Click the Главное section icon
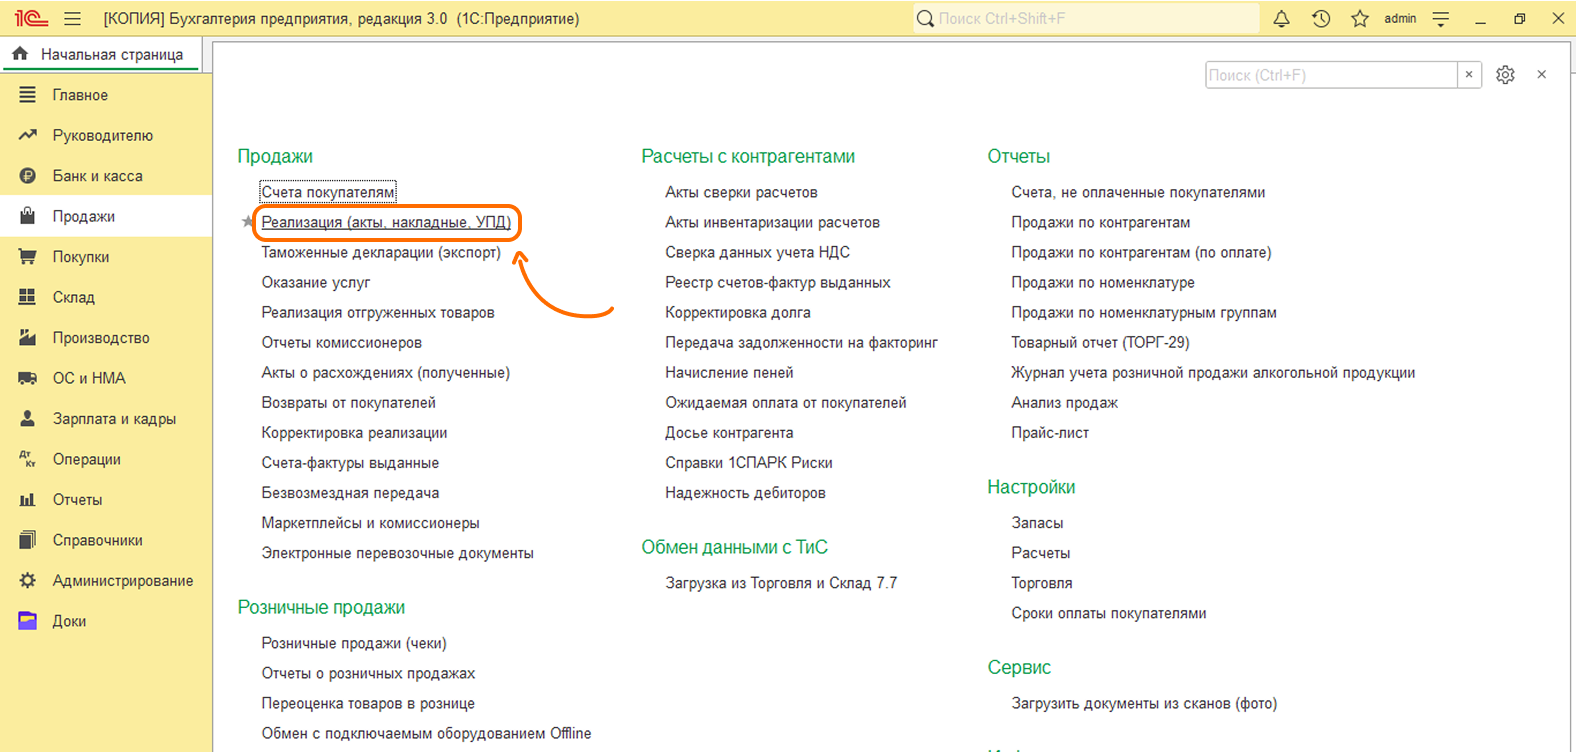 28,95
